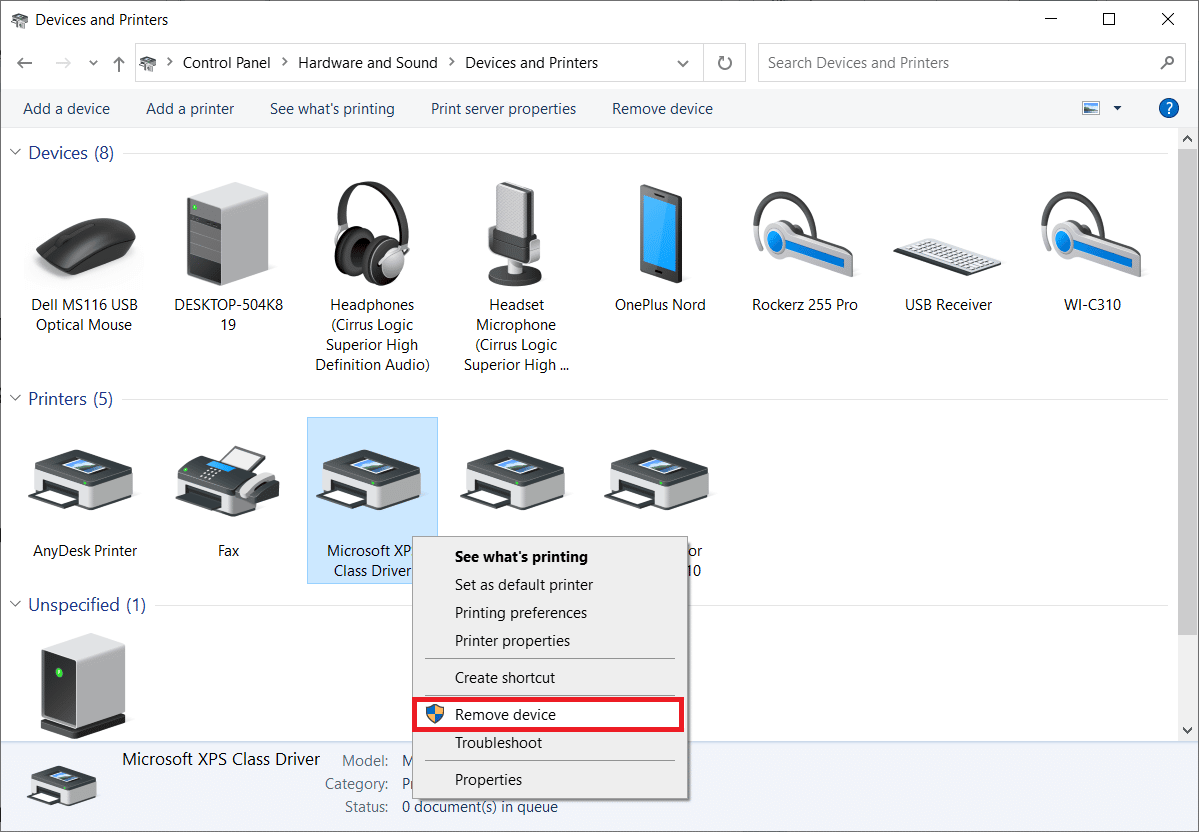Open the DESKTOP-504K819 computer icon
The height and width of the screenshot is (832, 1199).
pos(228,235)
